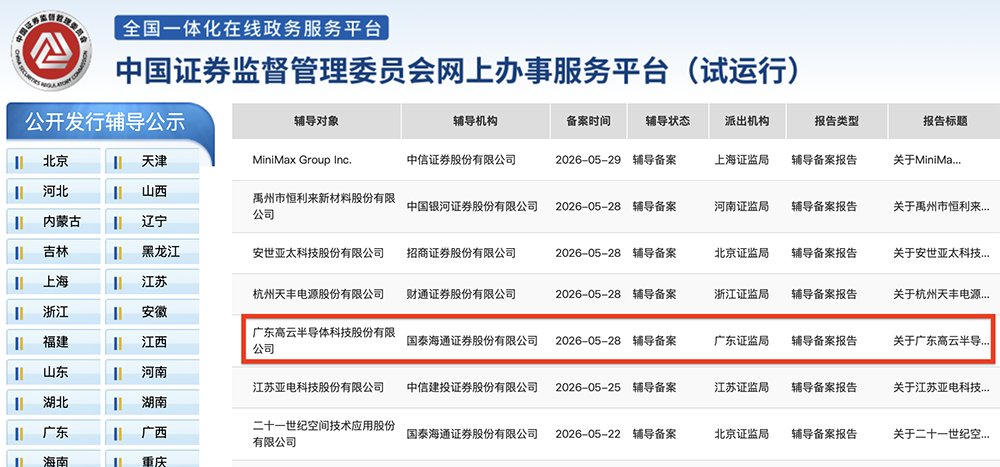Click the 备案时间 column header

click(x=588, y=121)
